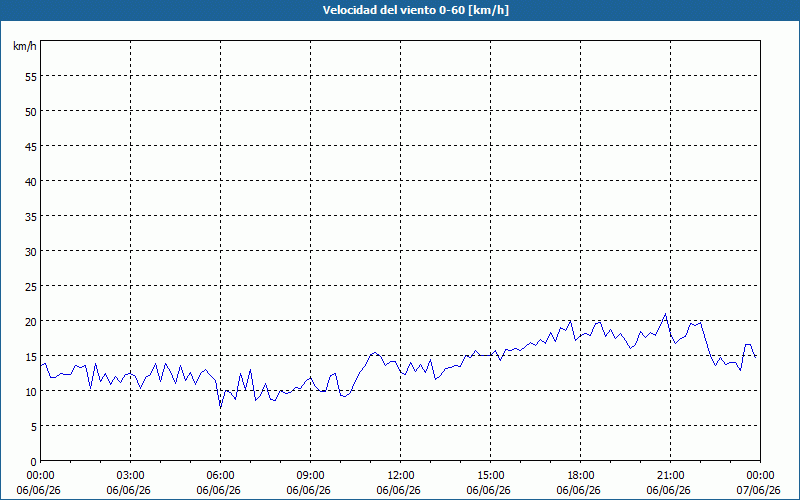Click the "06/06/26" date below 18:00
Viewport: 800px width, 500px height.
pyautogui.click(x=579, y=490)
